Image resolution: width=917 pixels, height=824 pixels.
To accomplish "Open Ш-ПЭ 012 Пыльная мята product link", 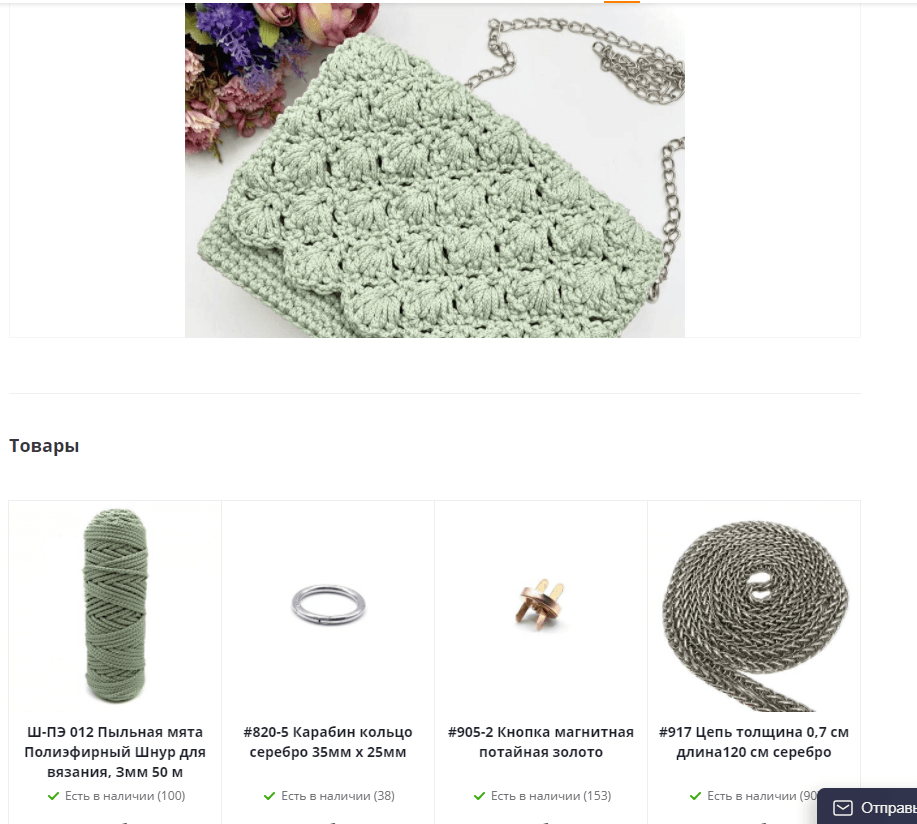I will (x=115, y=752).
